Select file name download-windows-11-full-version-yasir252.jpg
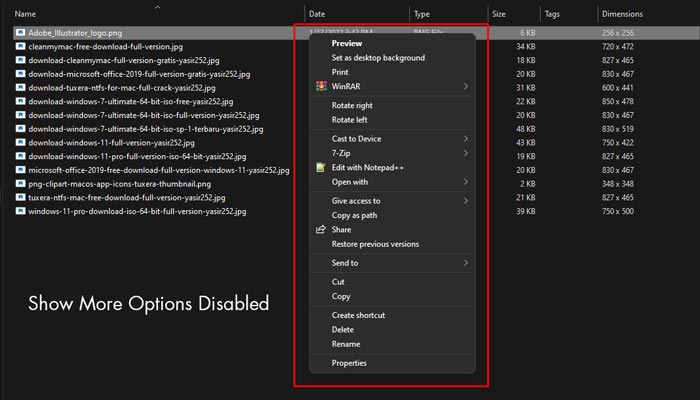This screenshot has height=400, width=700. click(x=111, y=143)
